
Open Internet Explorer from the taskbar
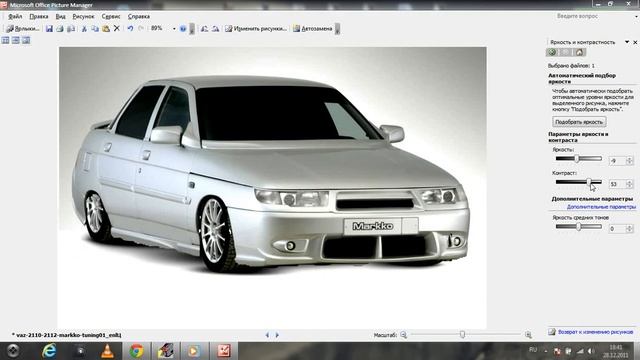coord(49,351)
